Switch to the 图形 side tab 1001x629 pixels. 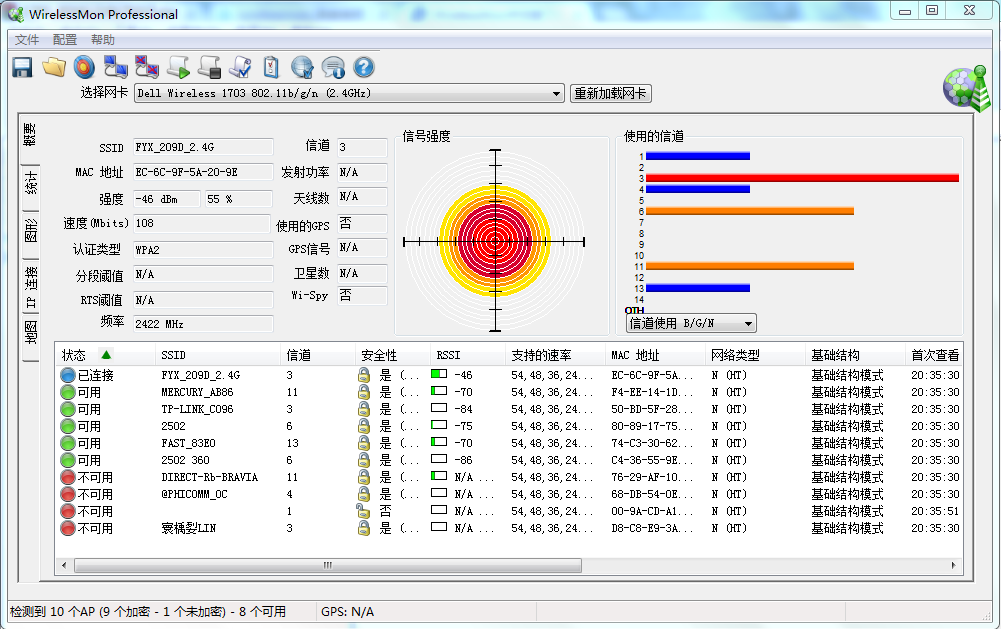click(x=30, y=231)
